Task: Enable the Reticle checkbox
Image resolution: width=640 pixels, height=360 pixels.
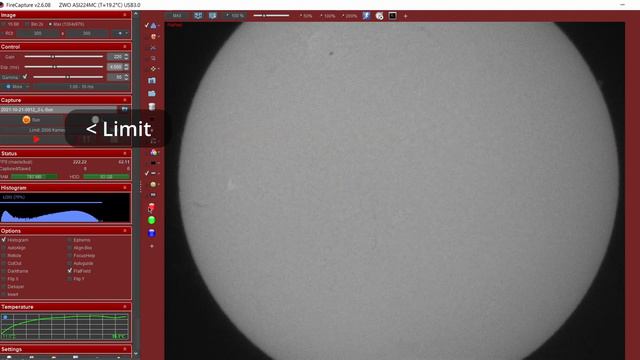Action: tap(4, 256)
